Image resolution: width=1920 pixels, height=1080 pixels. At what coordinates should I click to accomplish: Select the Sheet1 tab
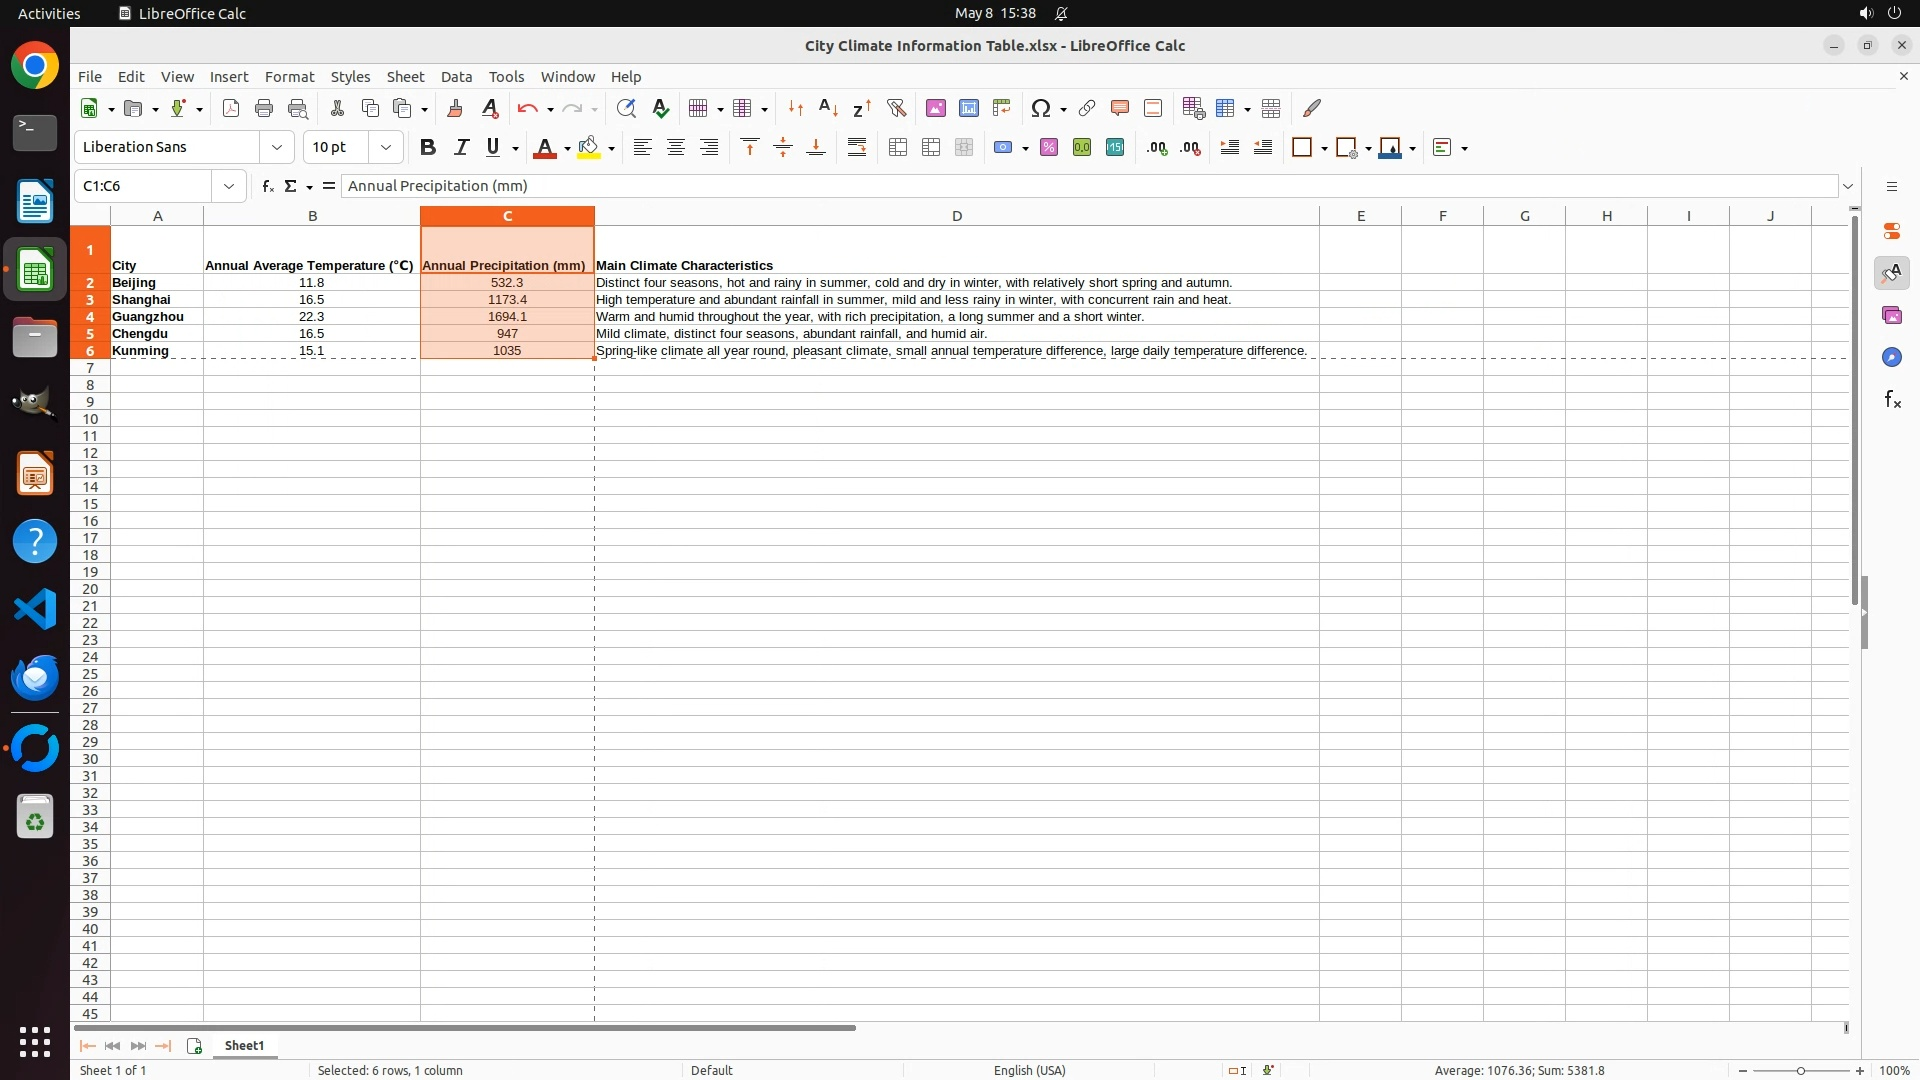tap(244, 1046)
